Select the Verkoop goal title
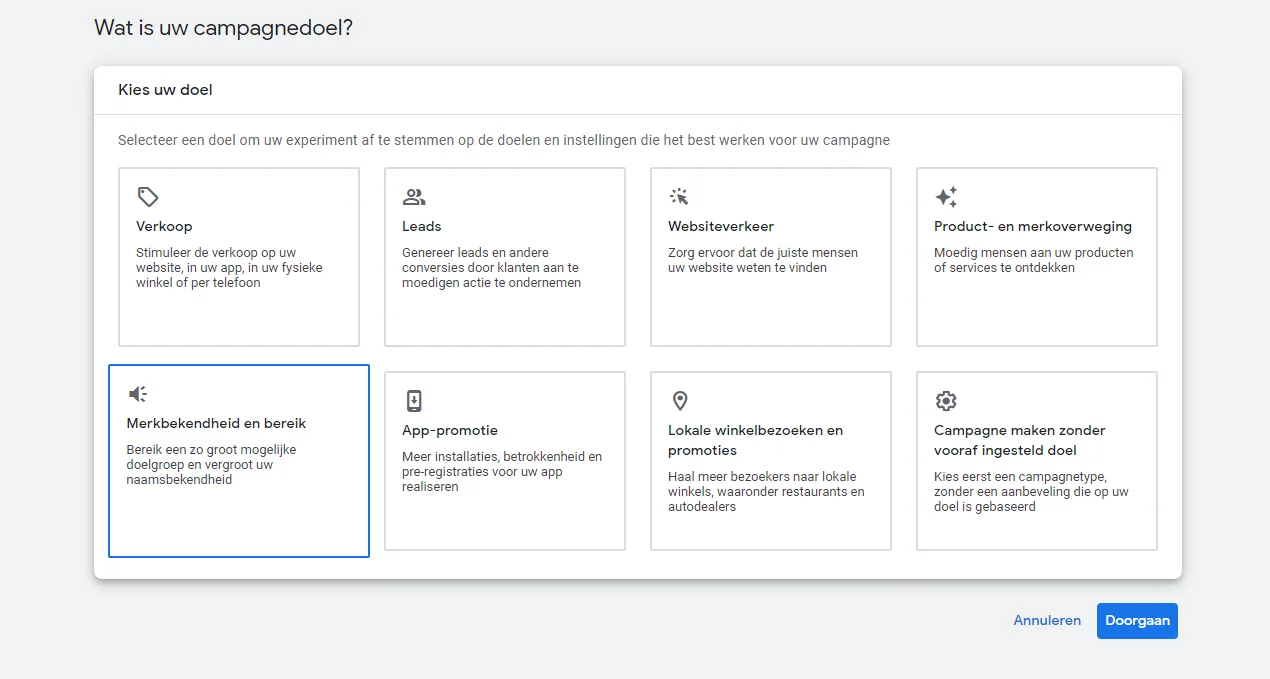This screenshot has width=1270, height=679. click(164, 227)
